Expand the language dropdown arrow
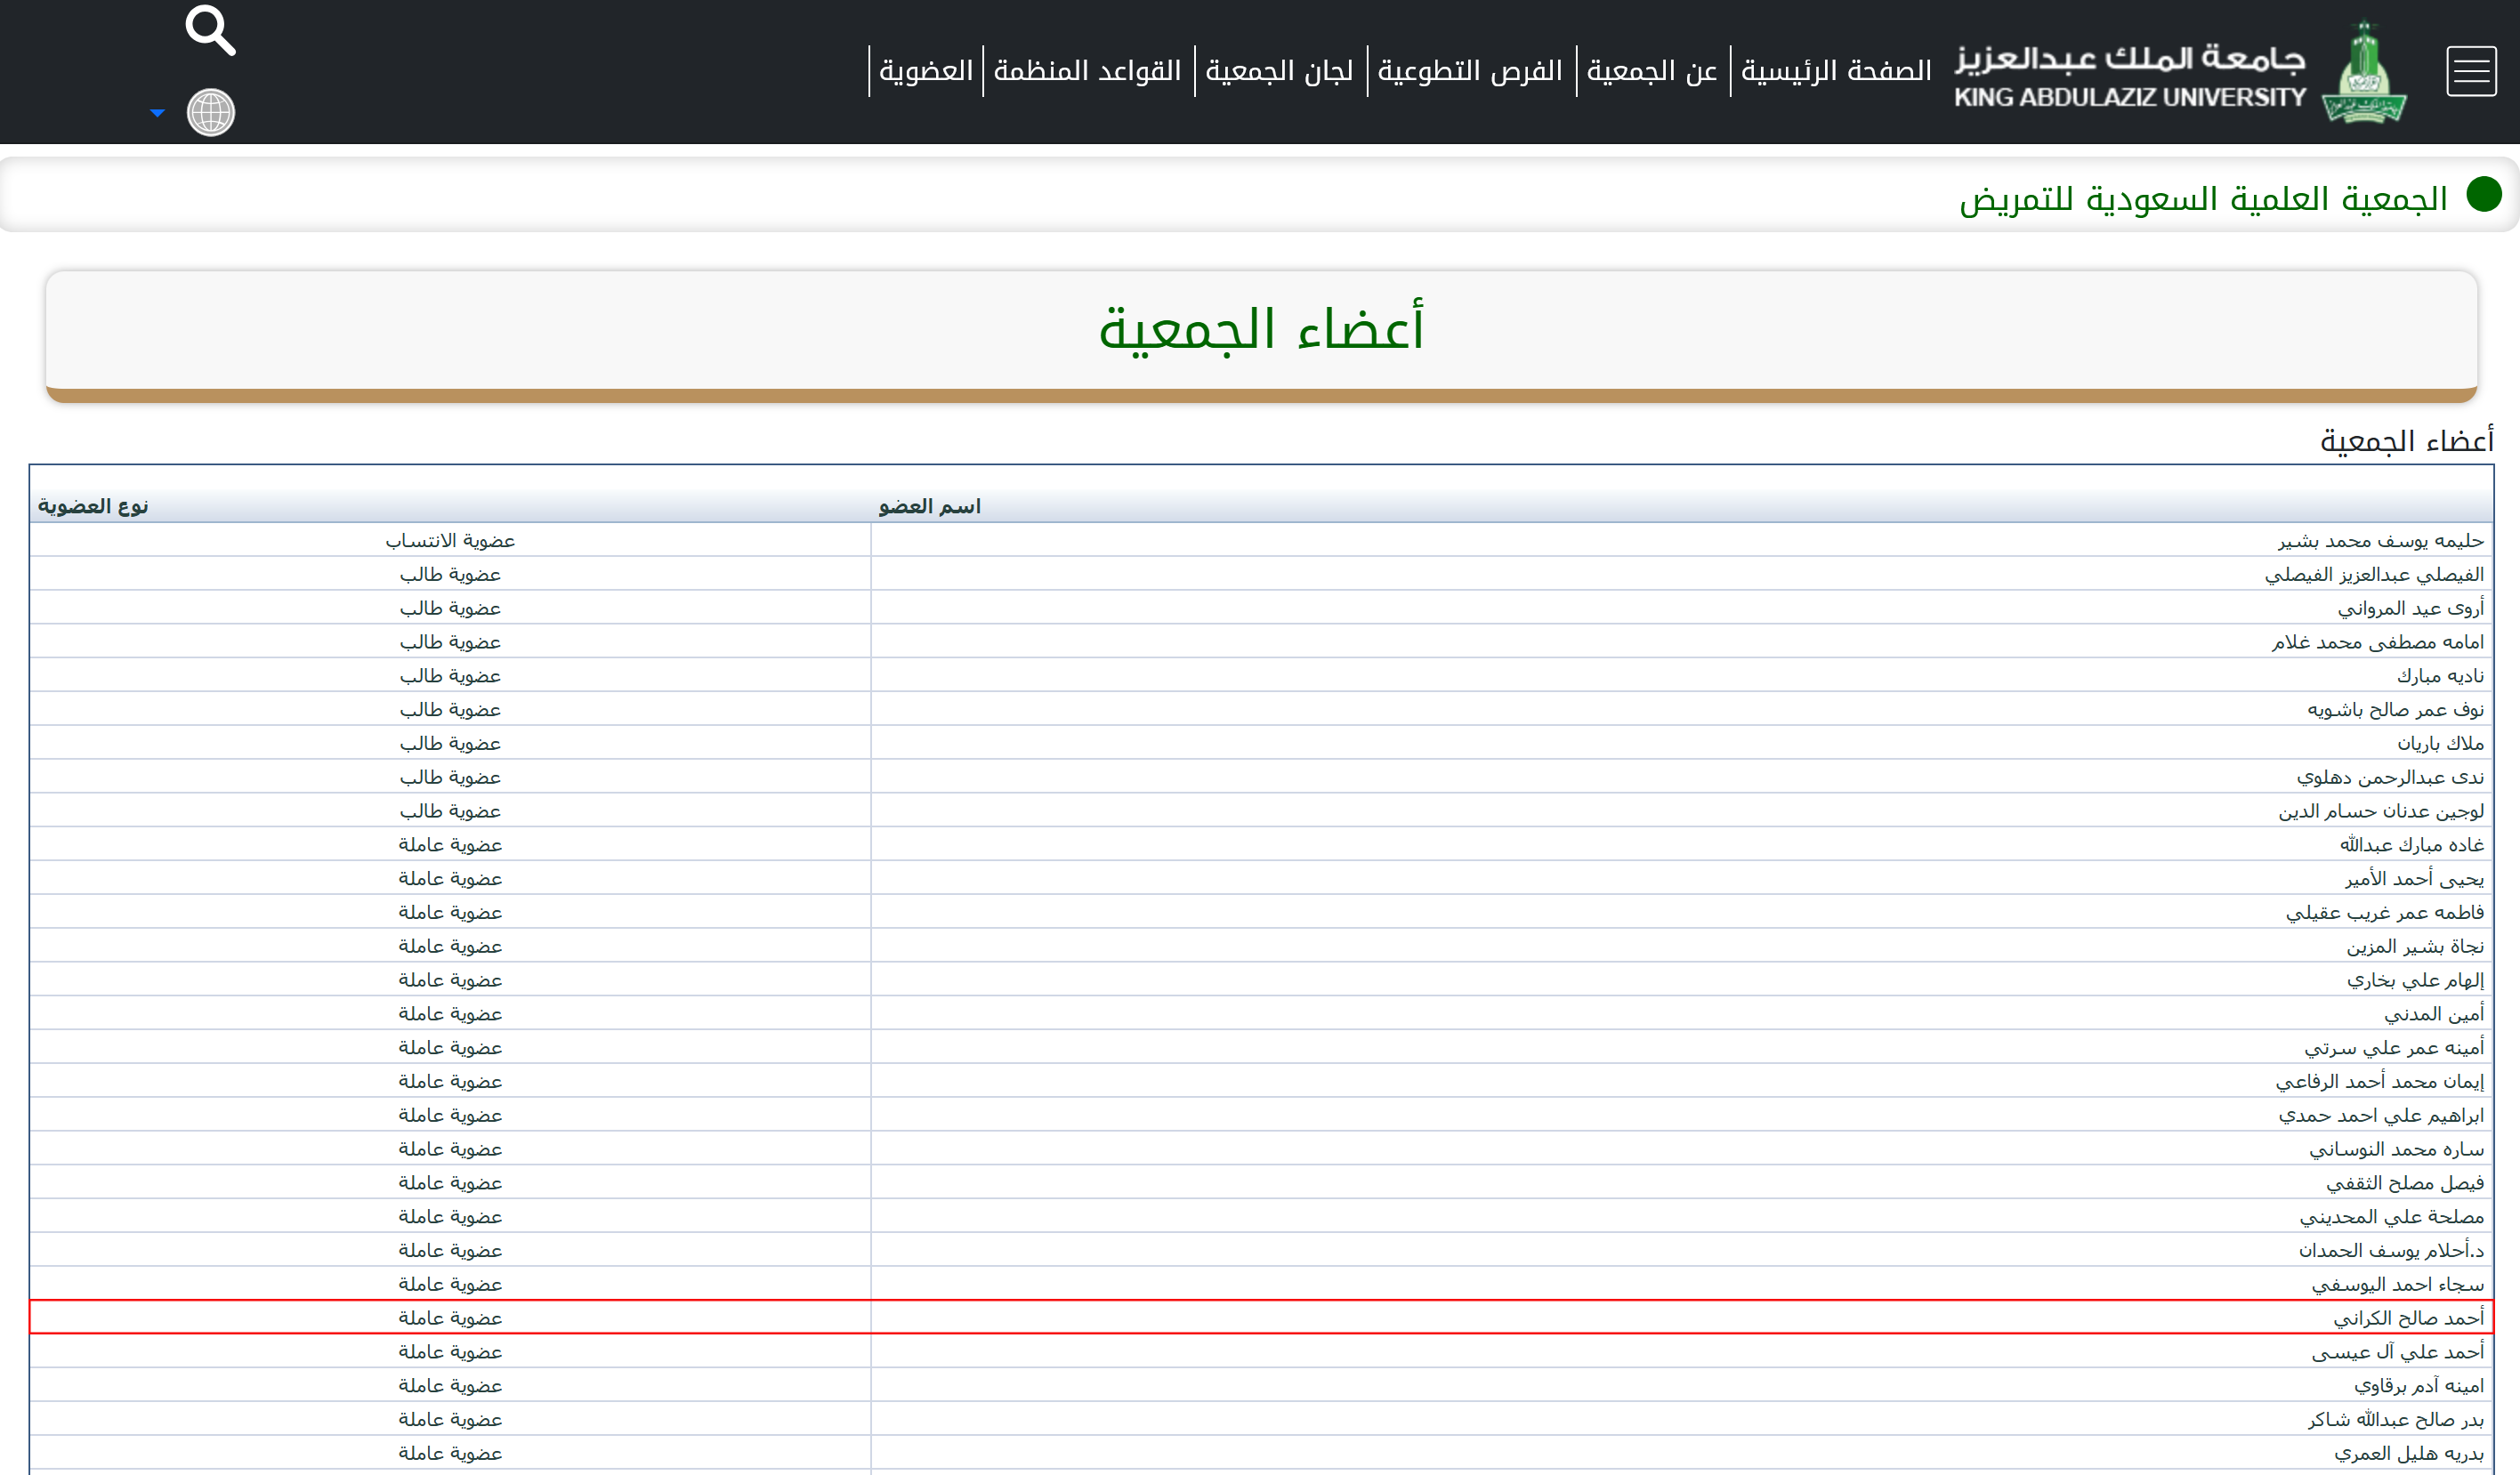This screenshot has height=1475, width=2520. 157,113
